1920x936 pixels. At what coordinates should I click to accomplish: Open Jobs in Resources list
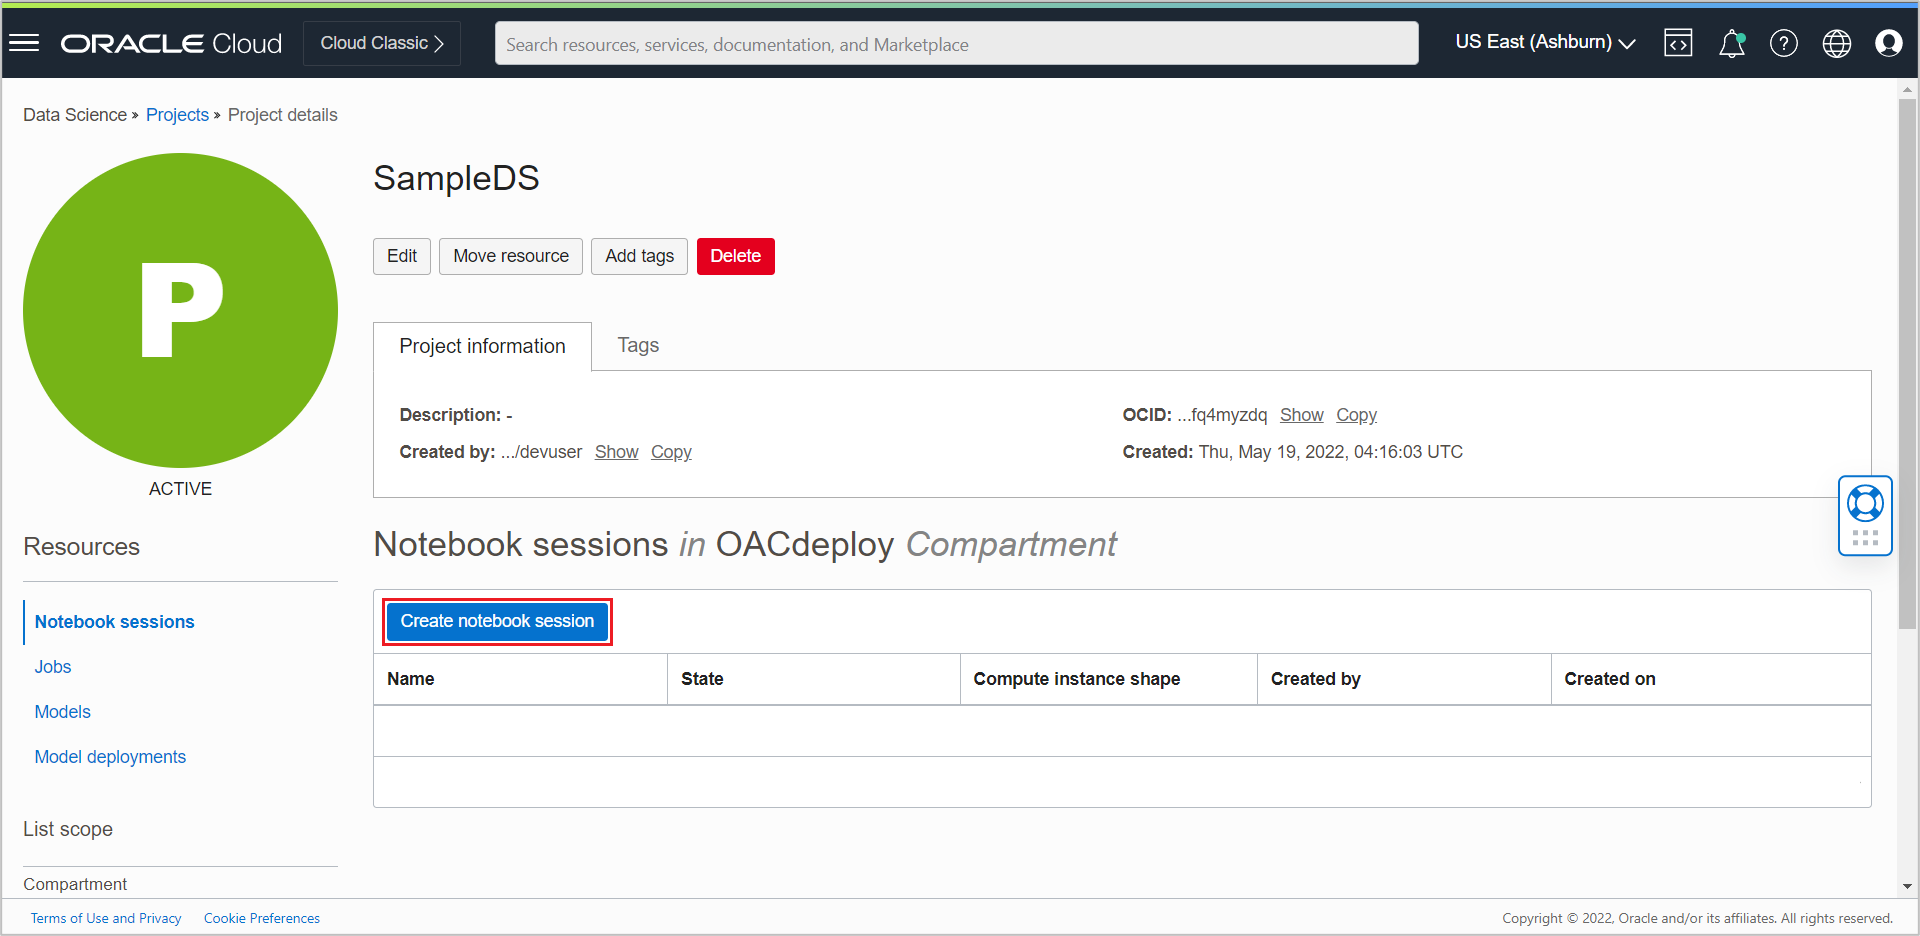point(53,667)
